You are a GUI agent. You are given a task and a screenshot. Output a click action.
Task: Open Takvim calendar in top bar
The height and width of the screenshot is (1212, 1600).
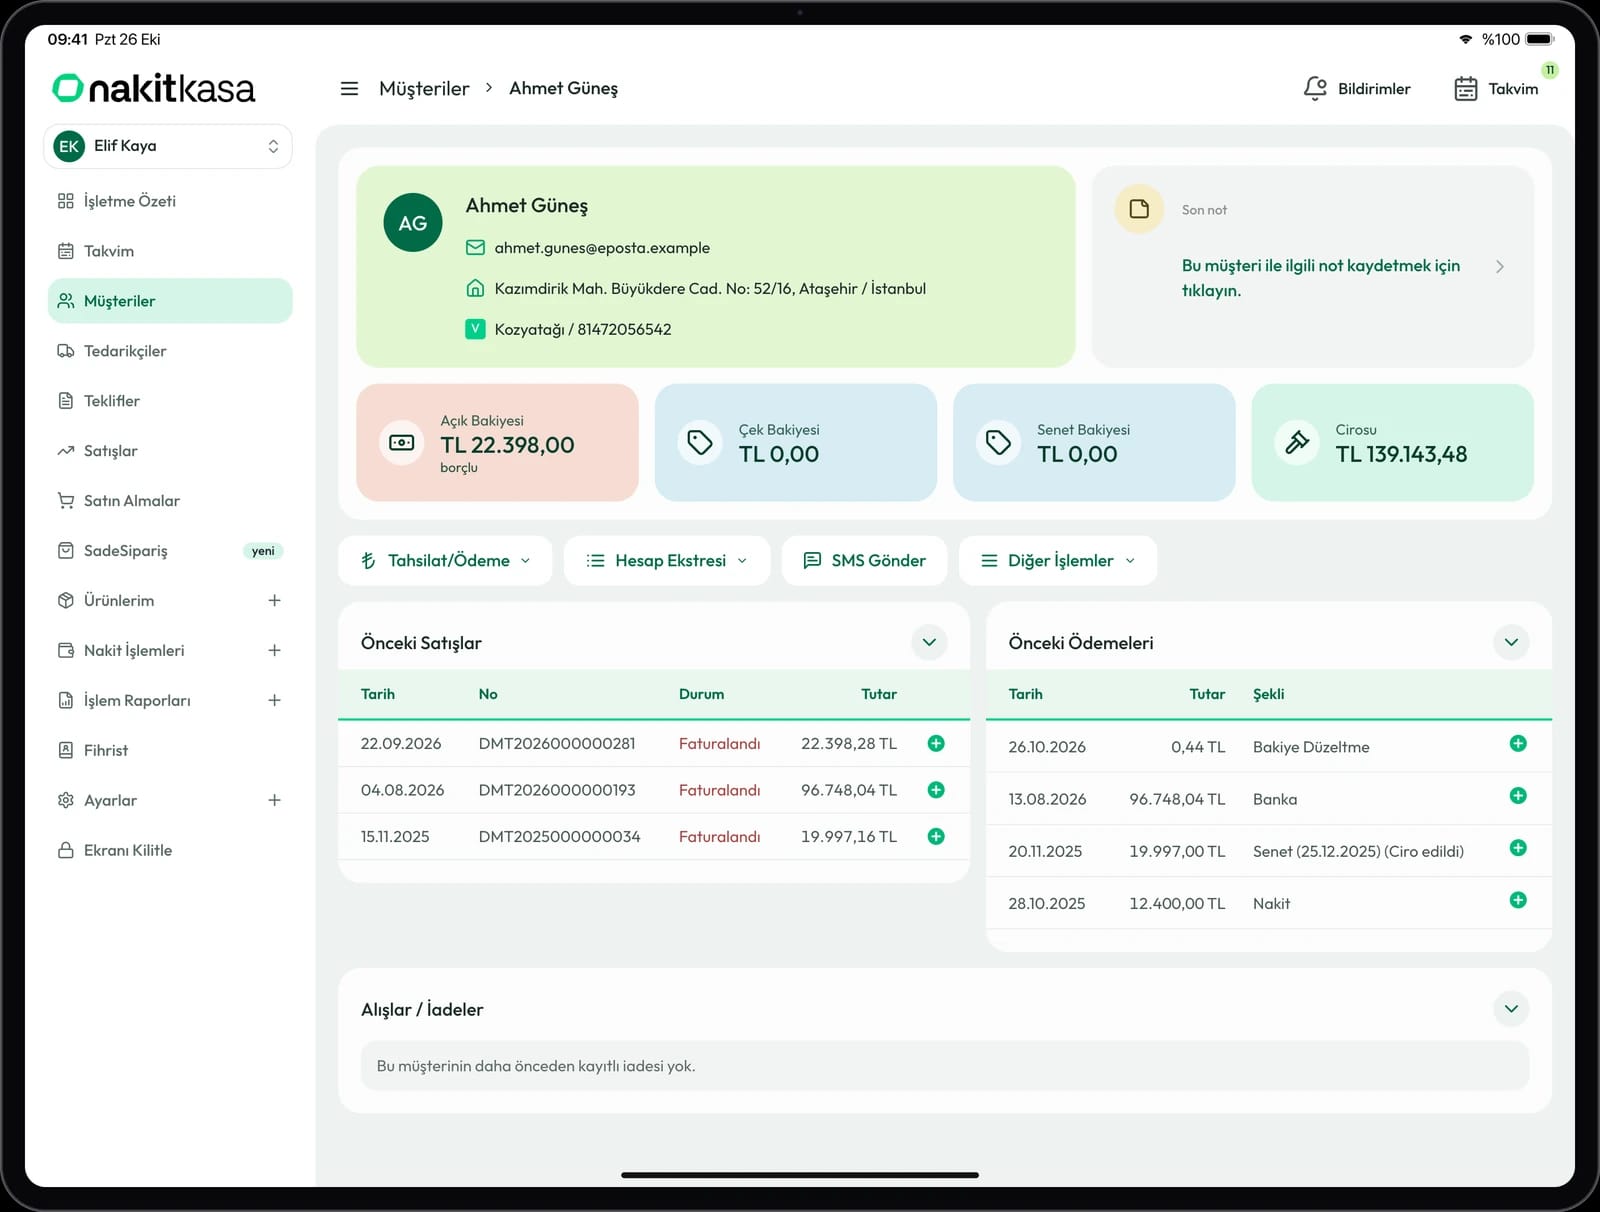(1496, 88)
